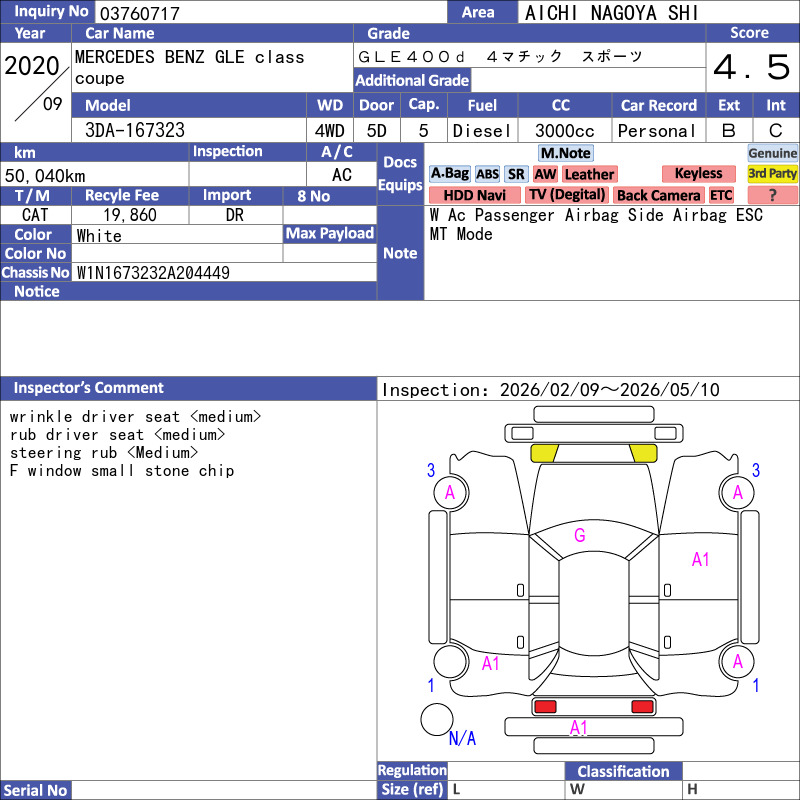Click the spare tire circle labeled N/A

pos(436,720)
